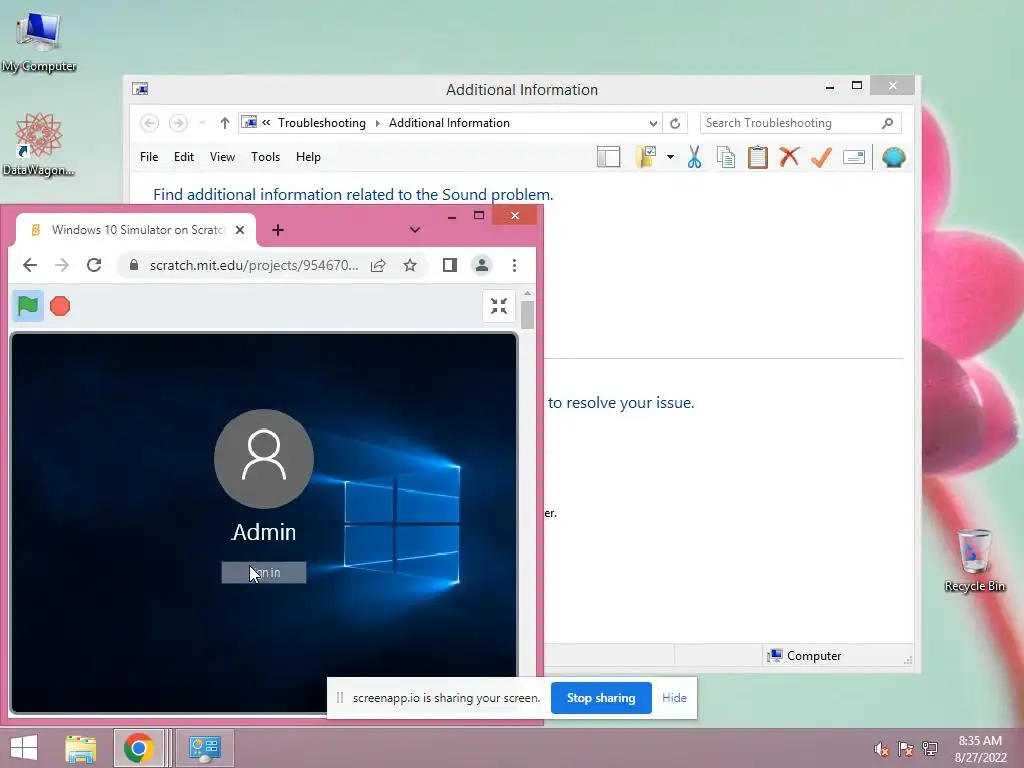Expand the address bar history dropdown
This screenshot has width=1024, height=768.
point(653,123)
